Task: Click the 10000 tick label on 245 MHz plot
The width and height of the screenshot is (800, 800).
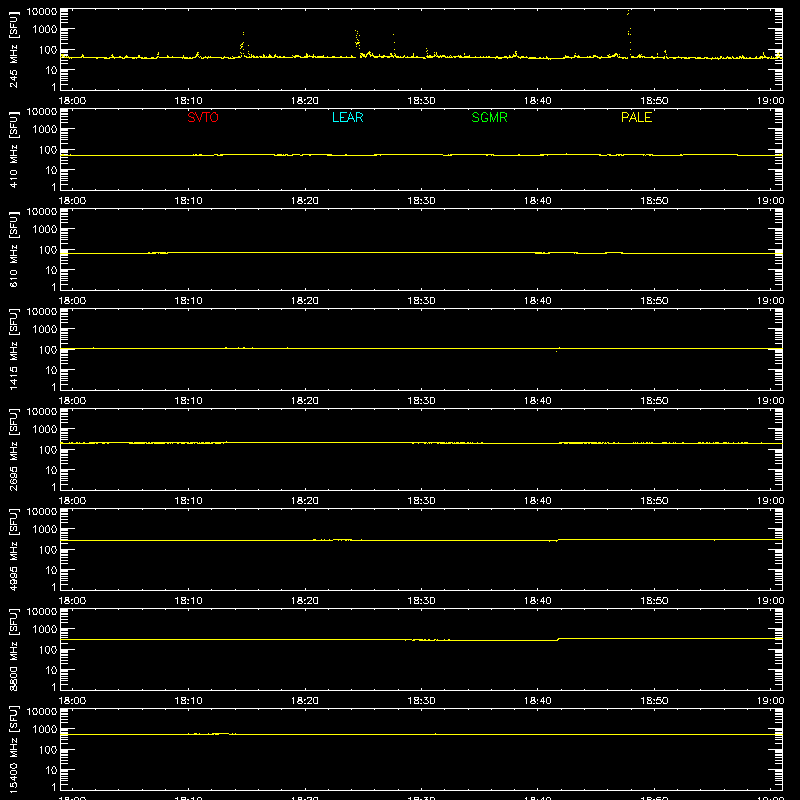Action: [x=42, y=12]
